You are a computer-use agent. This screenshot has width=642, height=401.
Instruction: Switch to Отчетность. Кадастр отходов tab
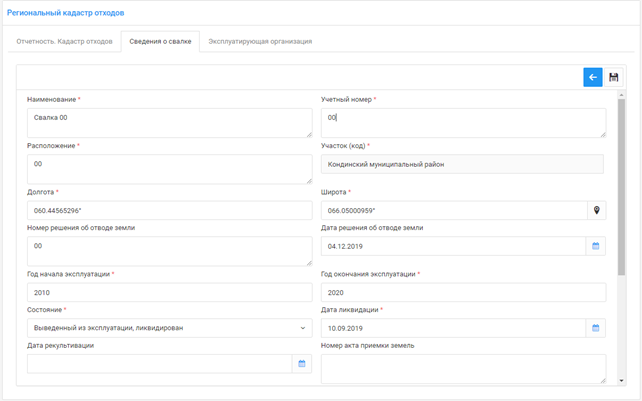click(64, 42)
